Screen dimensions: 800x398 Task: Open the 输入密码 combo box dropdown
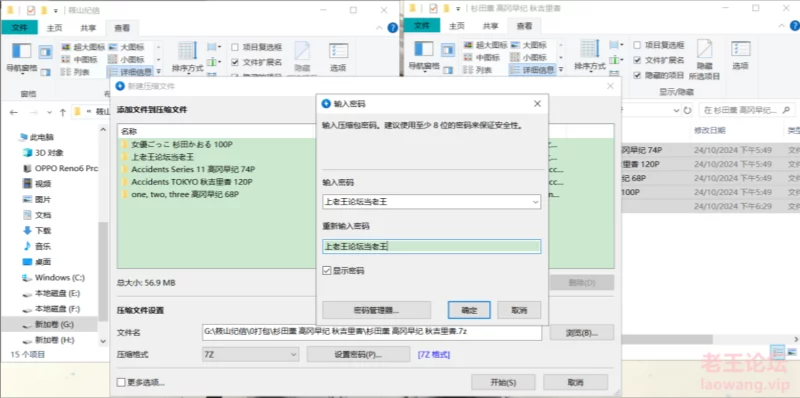(x=535, y=202)
